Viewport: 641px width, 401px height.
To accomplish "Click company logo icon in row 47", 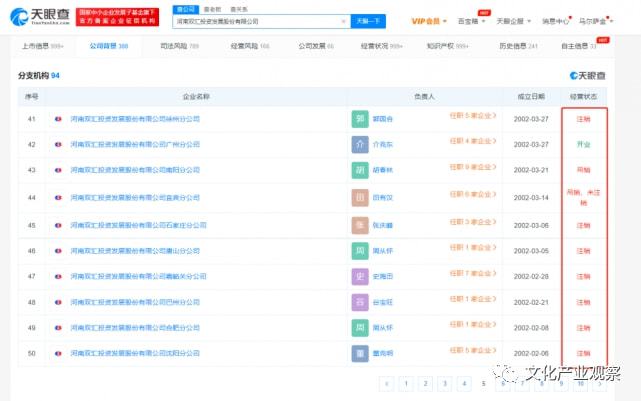I will pyautogui.click(x=58, y=276).
